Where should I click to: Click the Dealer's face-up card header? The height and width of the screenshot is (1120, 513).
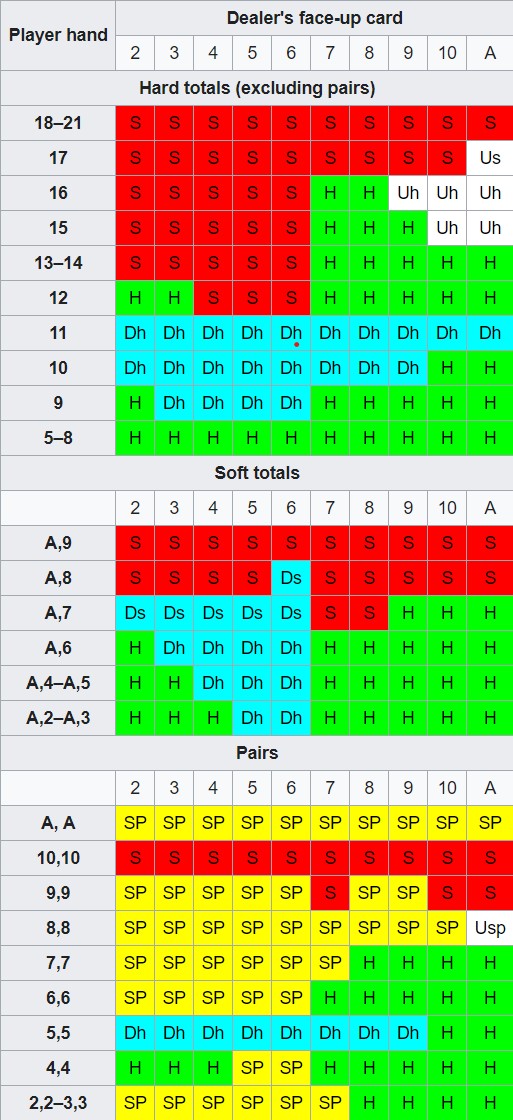coord(314,18)
